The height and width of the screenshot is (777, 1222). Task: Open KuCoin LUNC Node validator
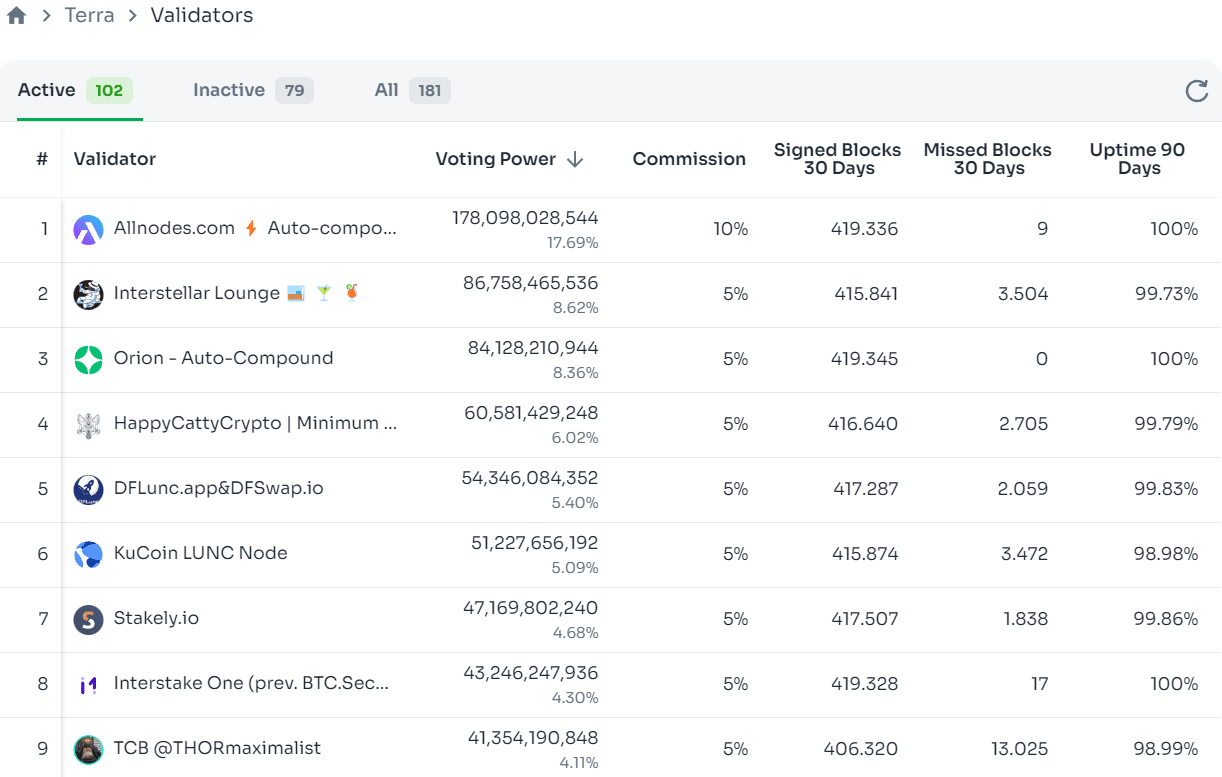[201, 553]
